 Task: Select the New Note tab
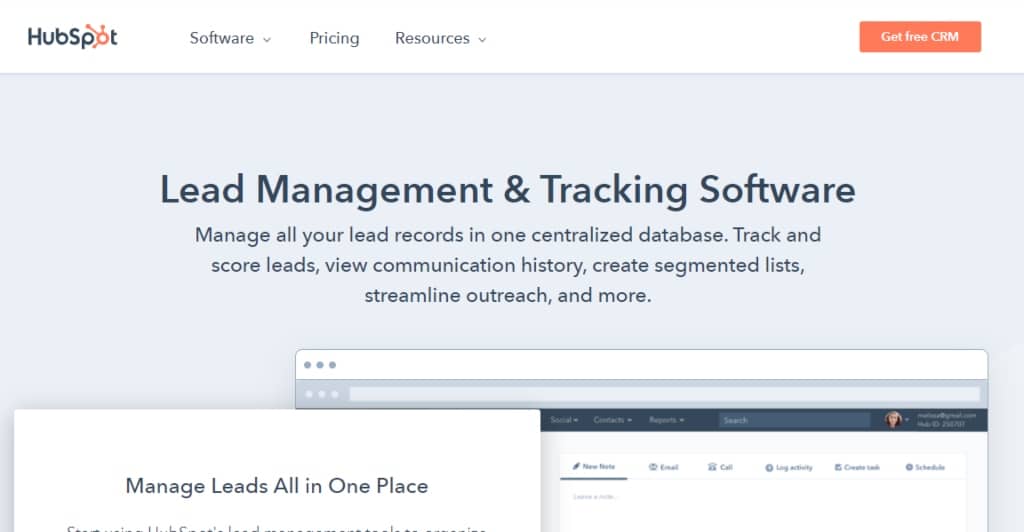point(594,467)
